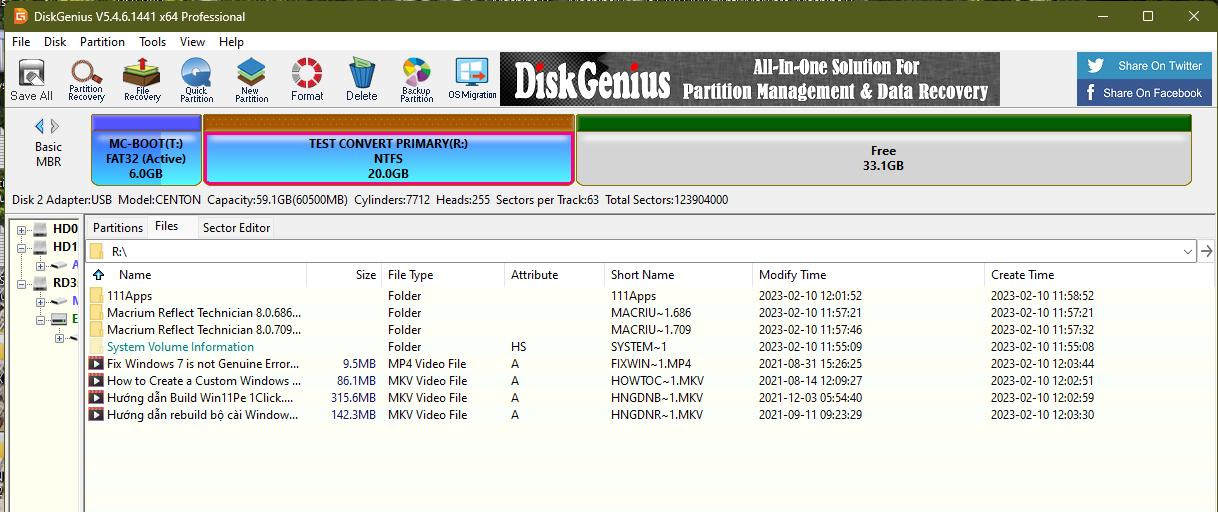Click System Volume Information folder icon
The width and height of the screenshot is (1218, 512).
97,347
